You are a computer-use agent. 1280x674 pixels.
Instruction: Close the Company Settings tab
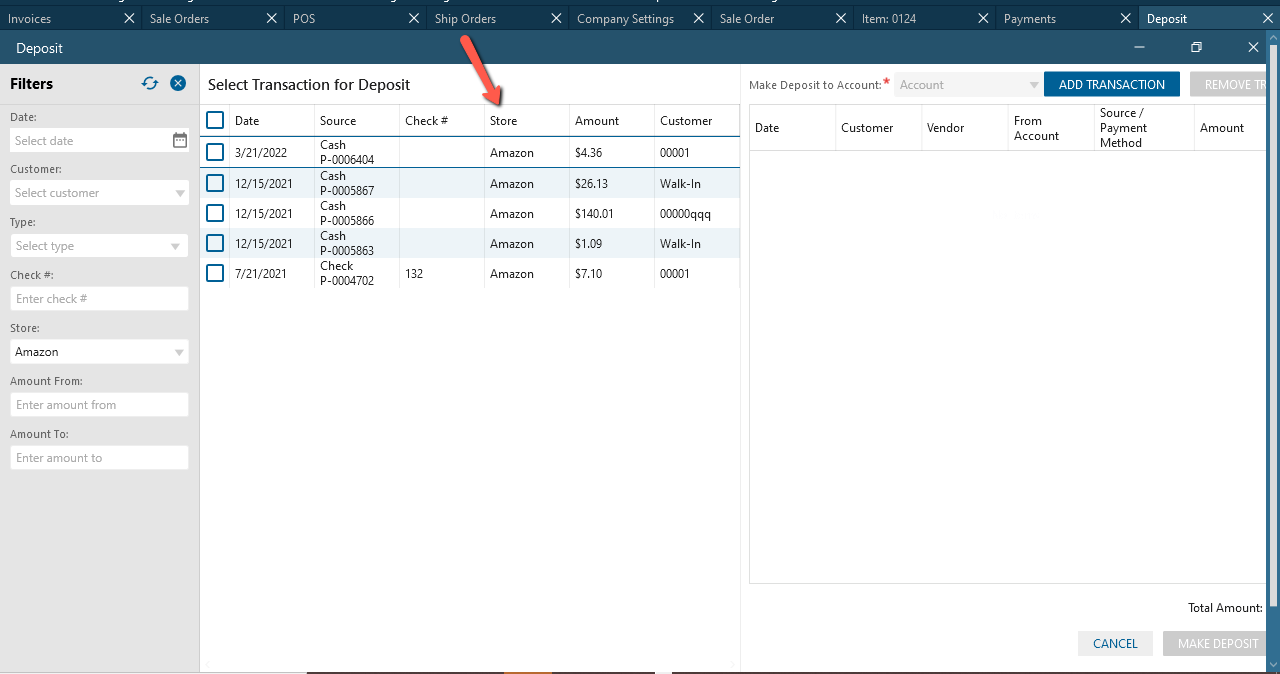click(x=700, y=19)
